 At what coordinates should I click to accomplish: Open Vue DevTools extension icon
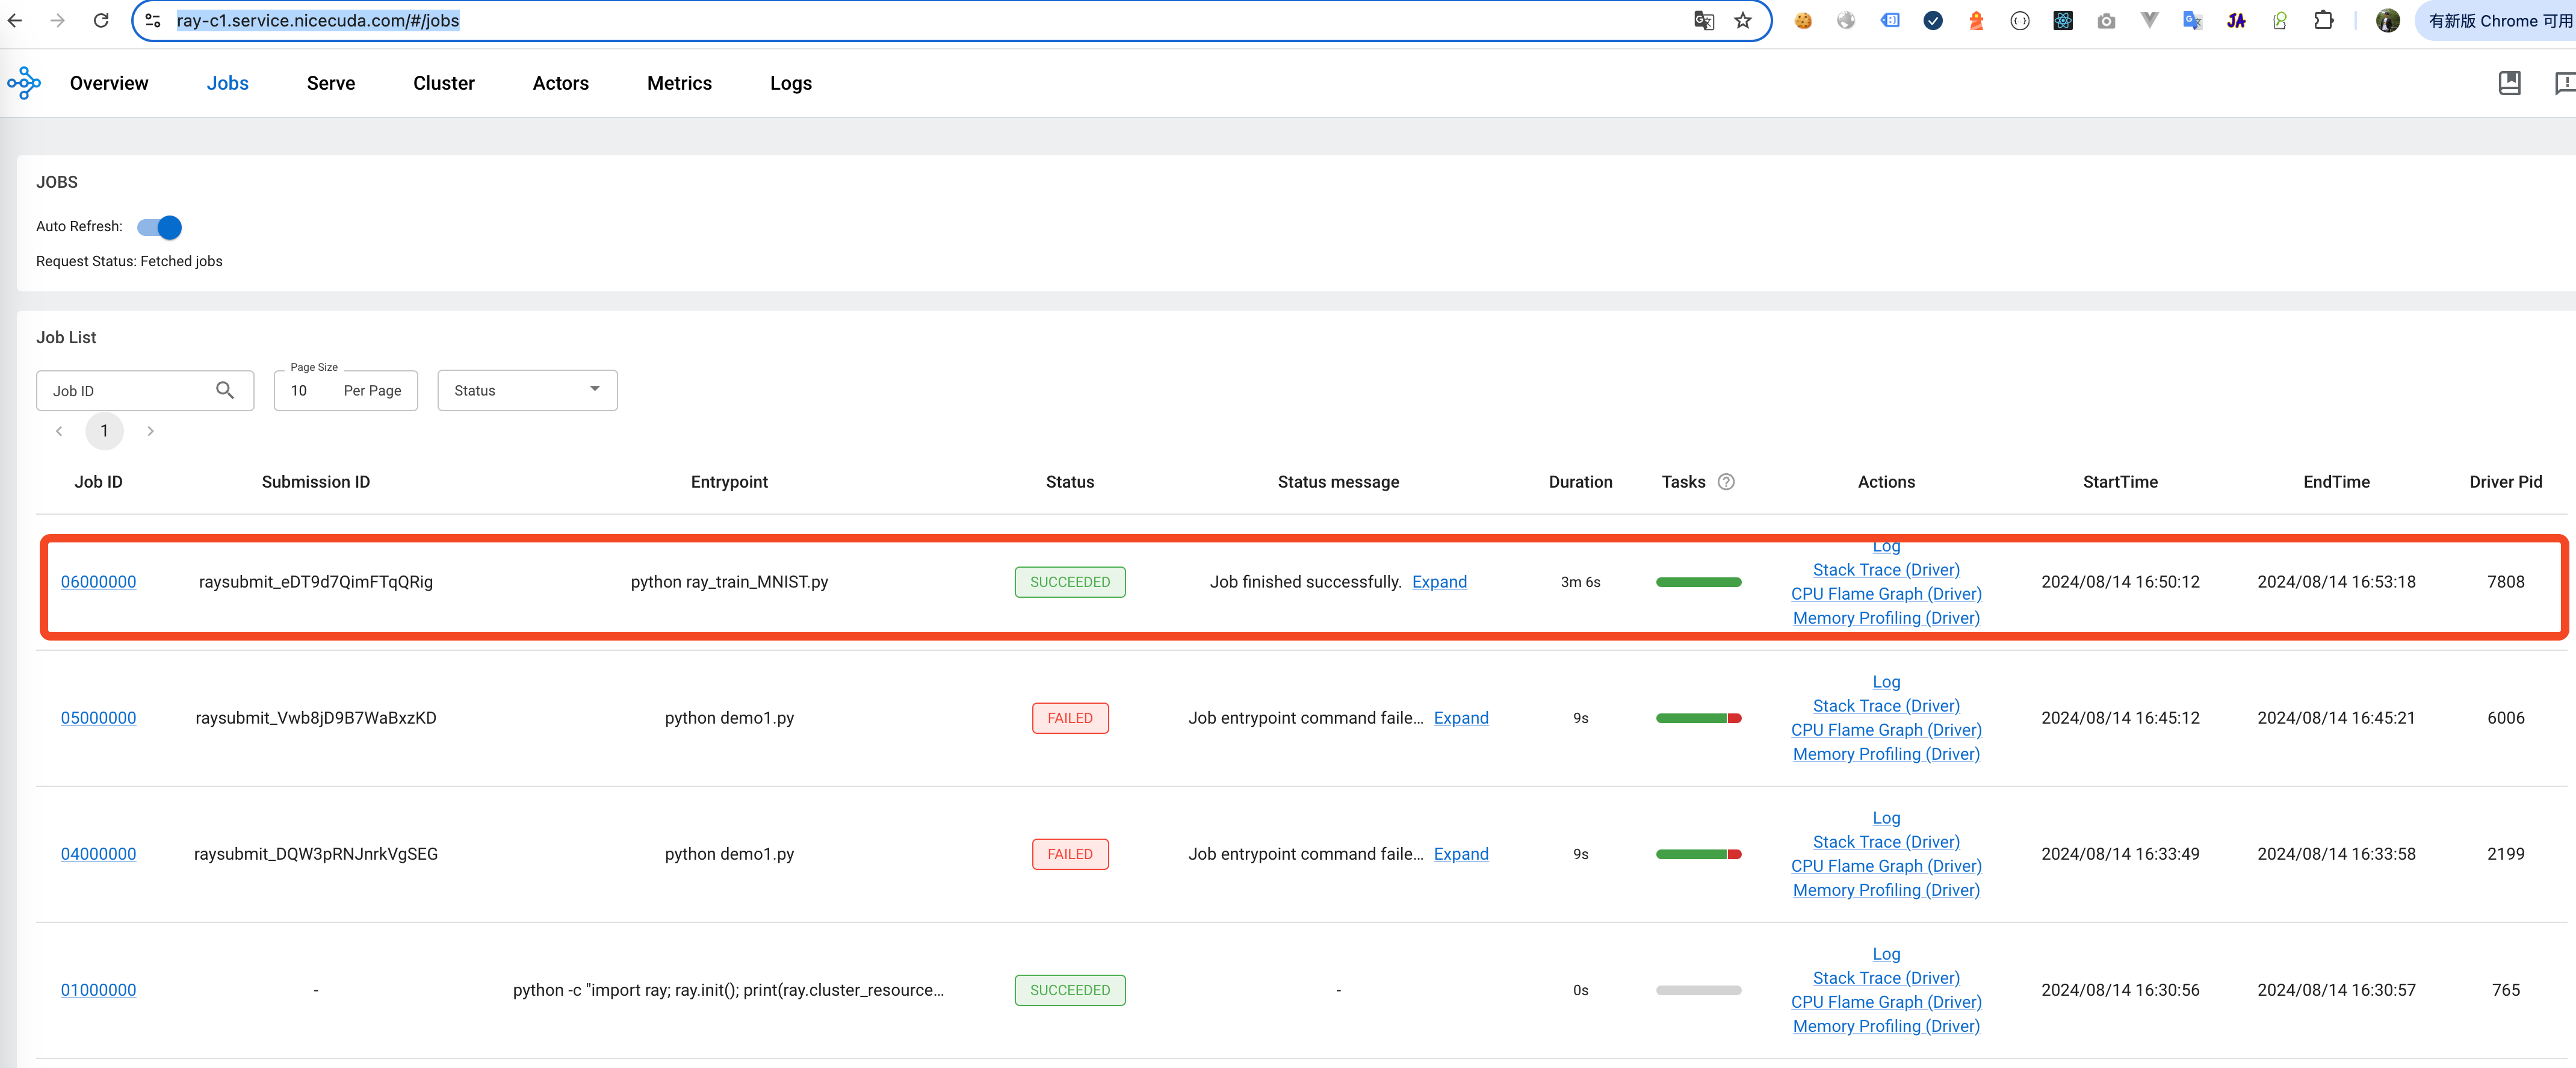click(x=2149, y=20)
